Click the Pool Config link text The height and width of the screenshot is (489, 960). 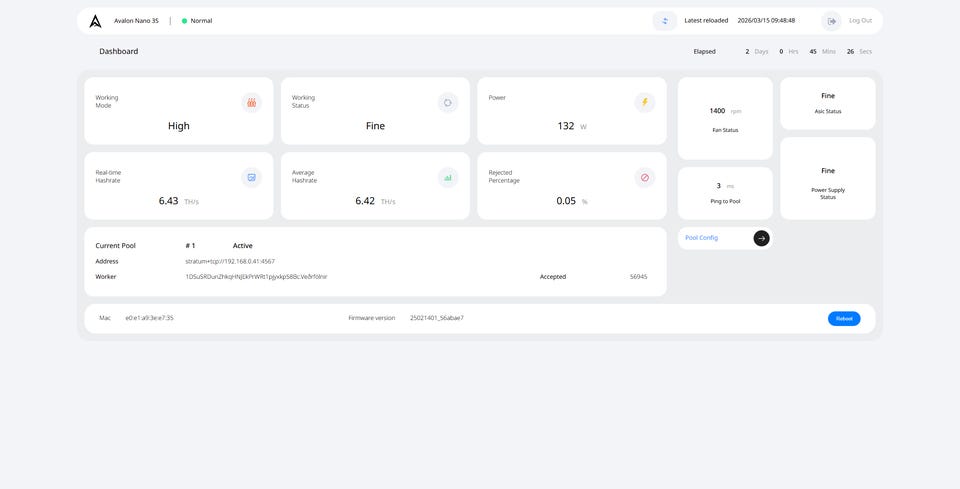tap(701, 238)
